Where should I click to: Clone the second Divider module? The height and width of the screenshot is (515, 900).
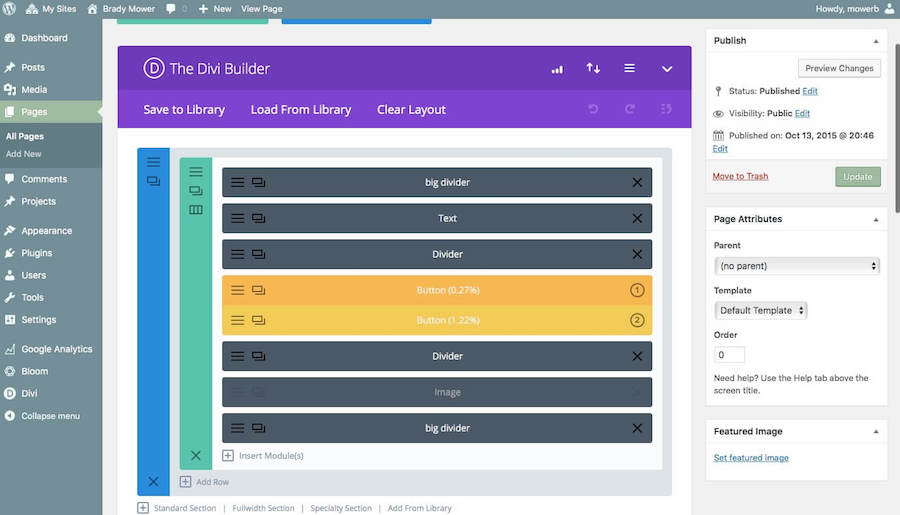pyautogui.click(x=258, y=357)
